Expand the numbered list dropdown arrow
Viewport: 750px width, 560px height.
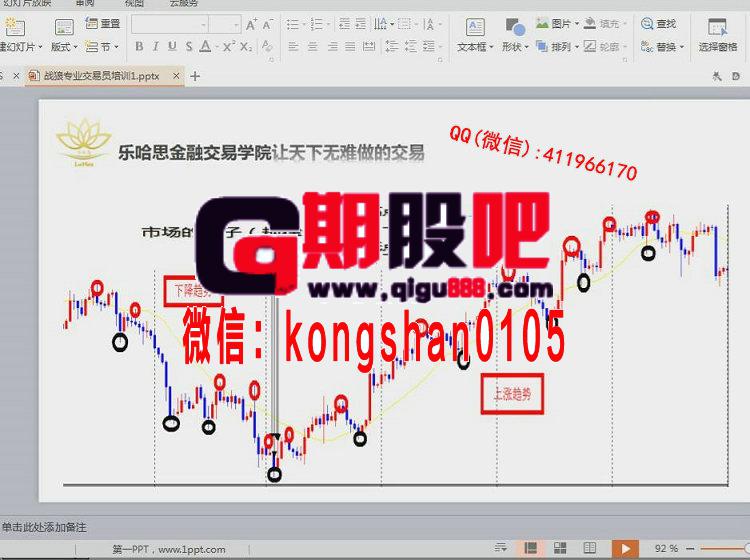[x=328, y=24]
